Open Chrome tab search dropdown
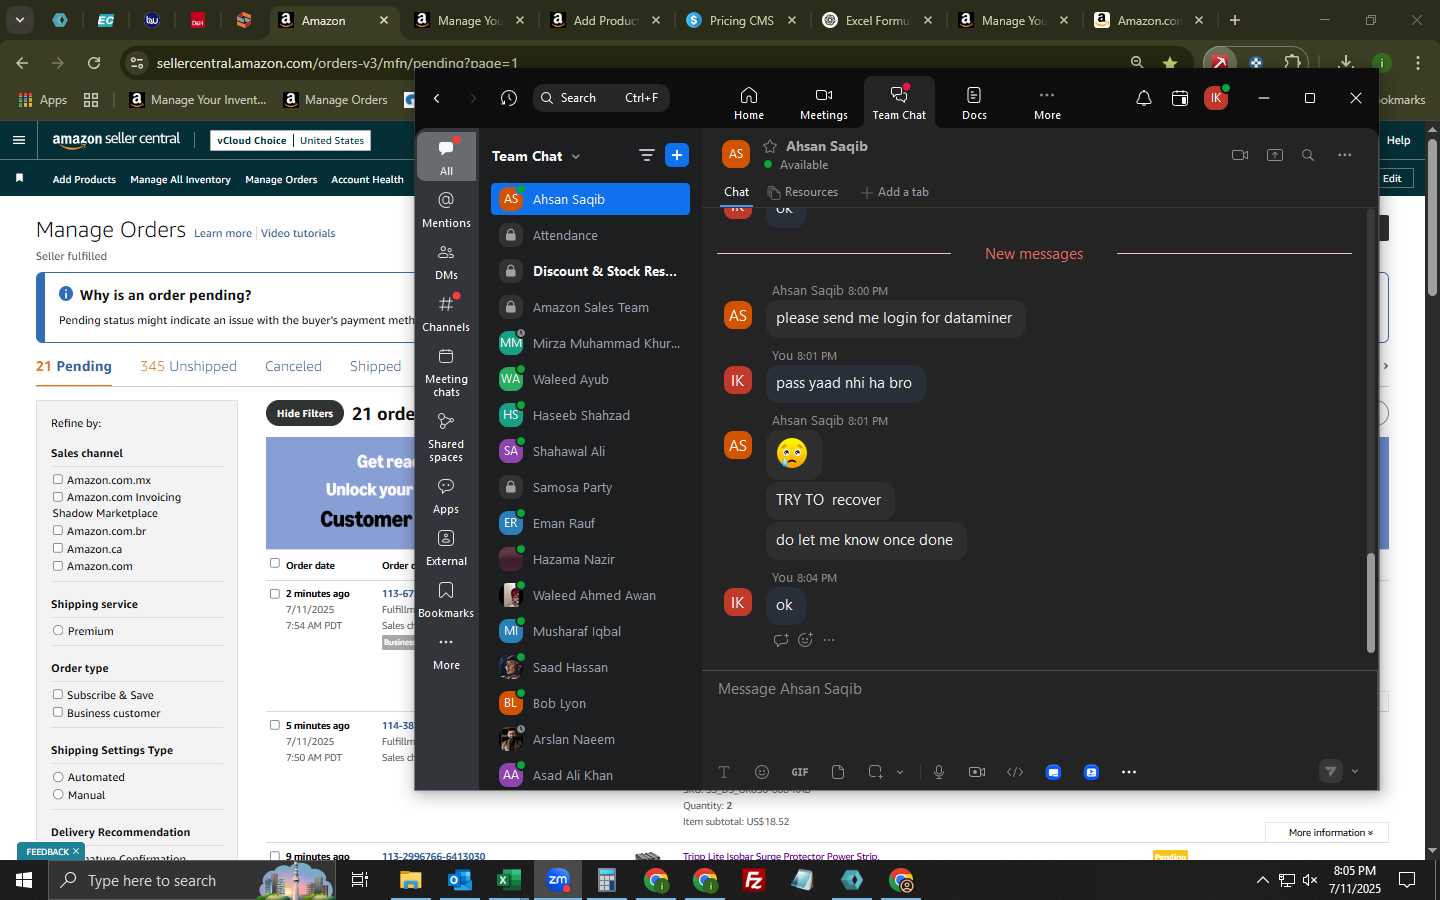This screenshot has height=900, width=1440. pos(19,20)
